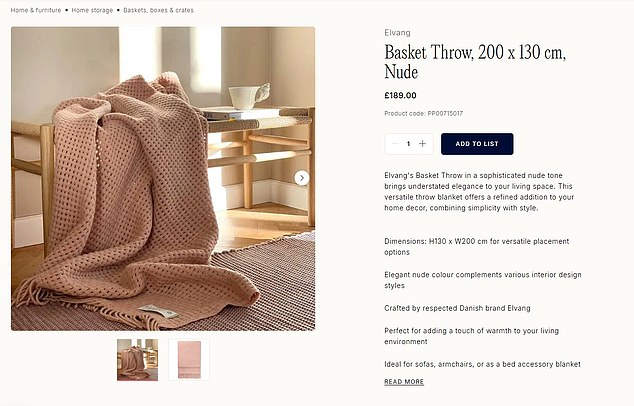The height and width of the screenshot is (406, 634).
Task: Click the Add to List button
Action: click(x=477, y=144)
